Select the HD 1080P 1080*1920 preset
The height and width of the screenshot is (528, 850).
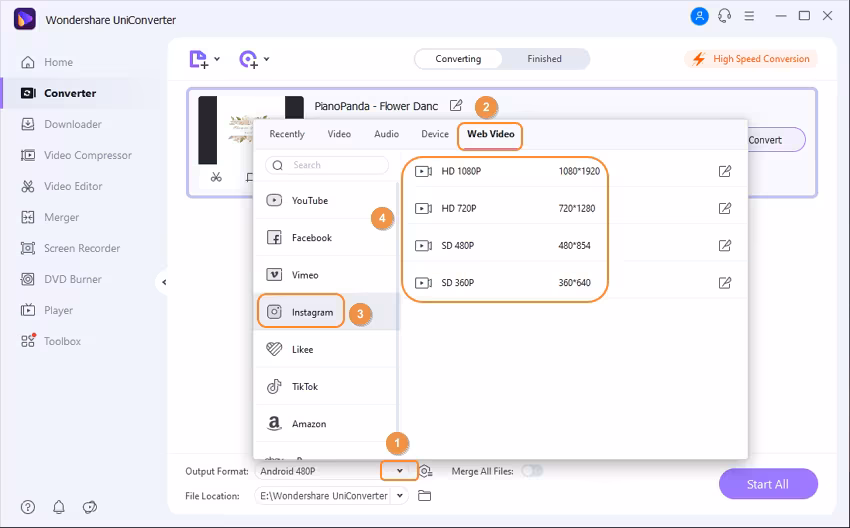click(574, 171)
